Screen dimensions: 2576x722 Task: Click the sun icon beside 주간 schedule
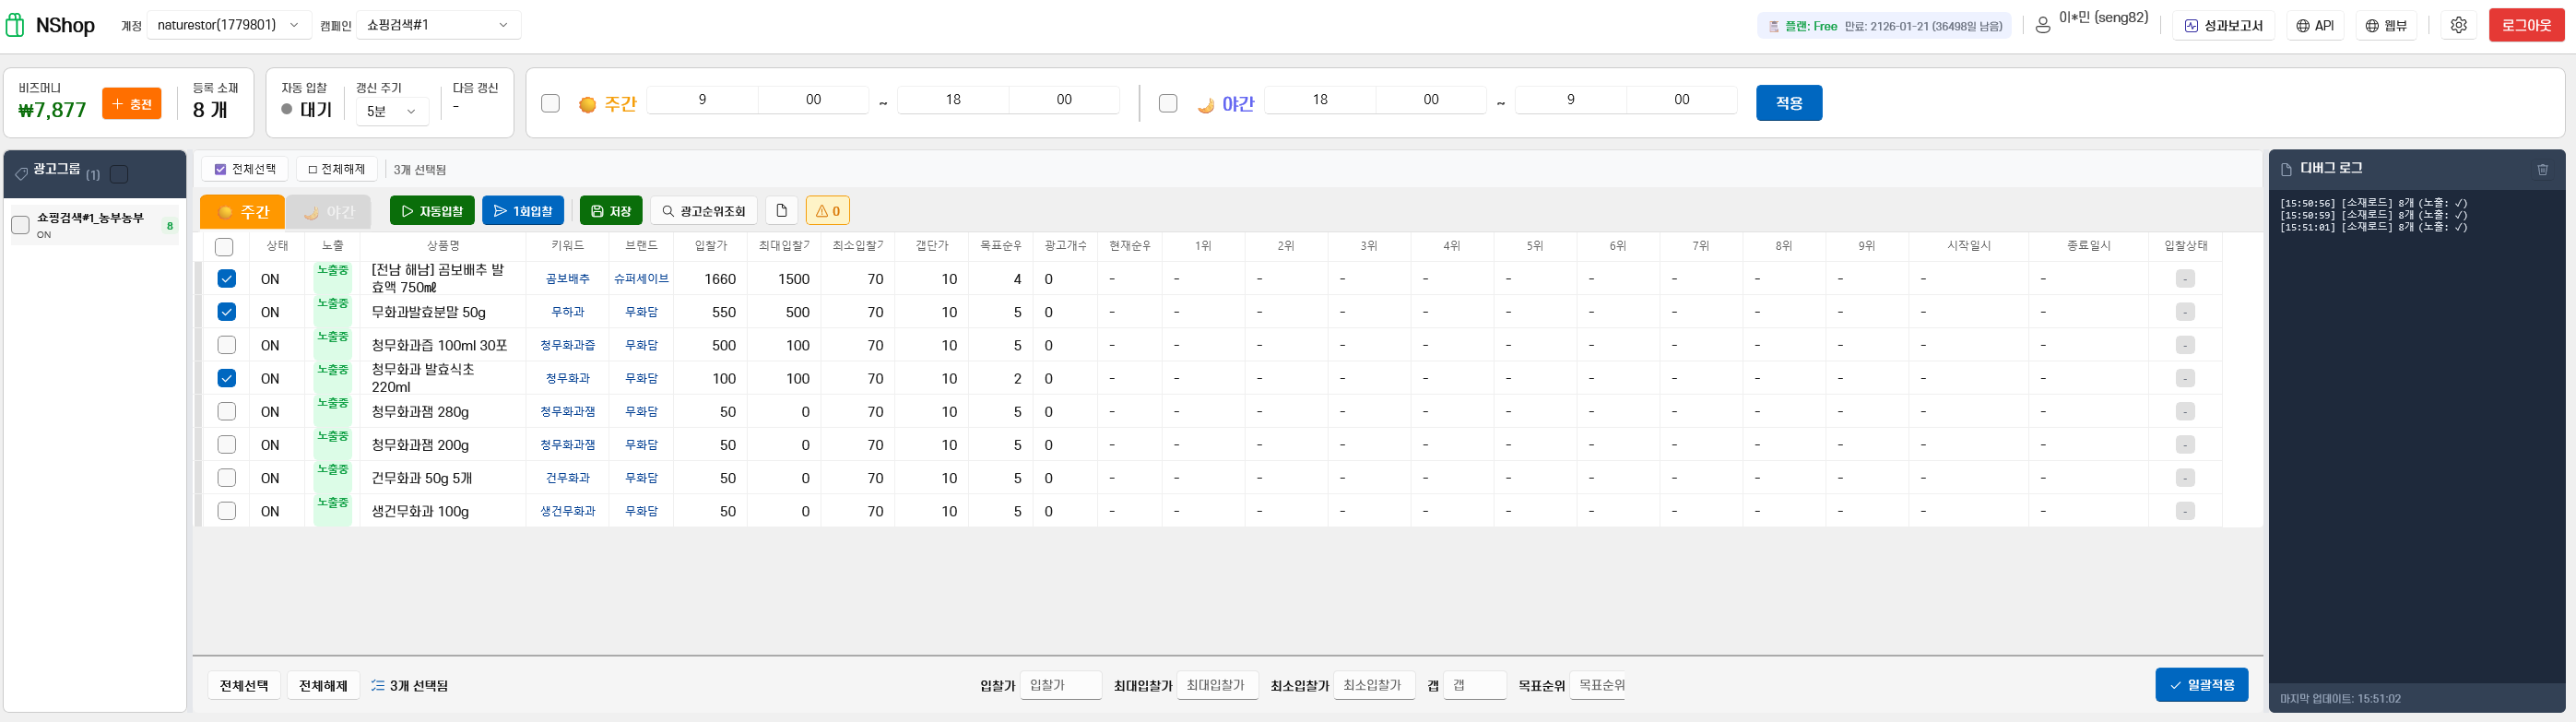point(587,104)
